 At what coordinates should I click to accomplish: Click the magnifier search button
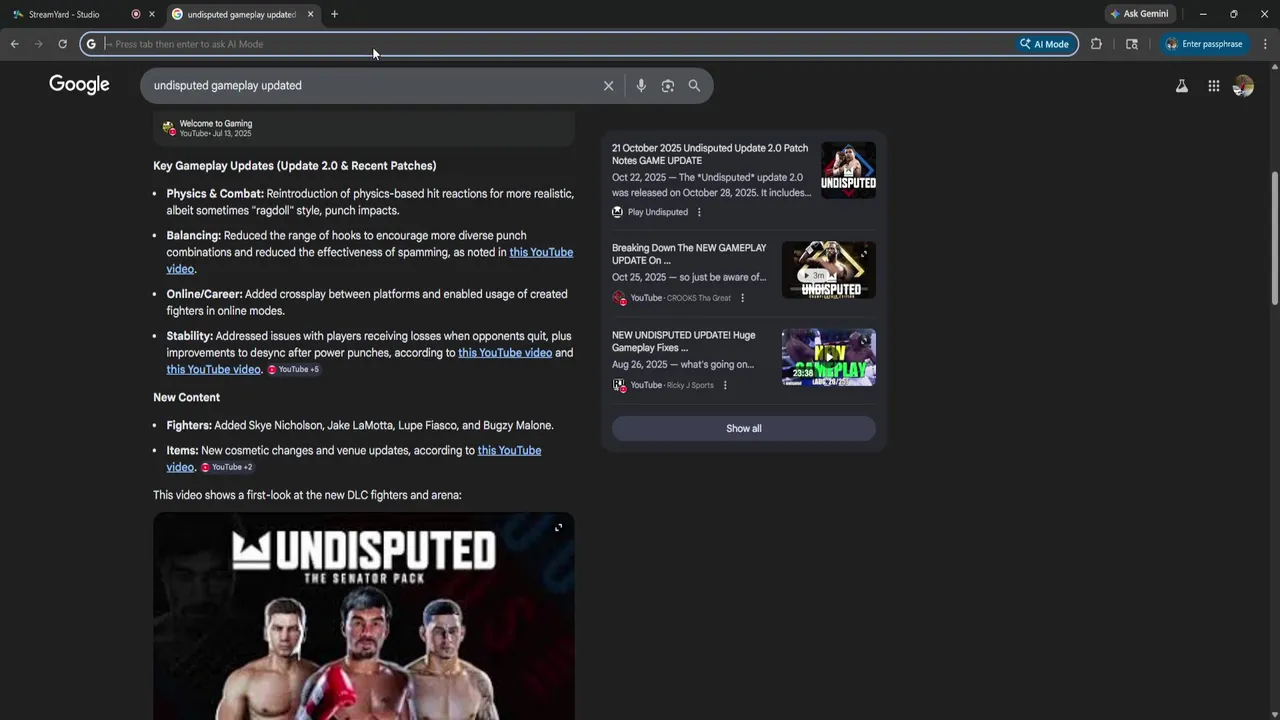pos(694,86)
